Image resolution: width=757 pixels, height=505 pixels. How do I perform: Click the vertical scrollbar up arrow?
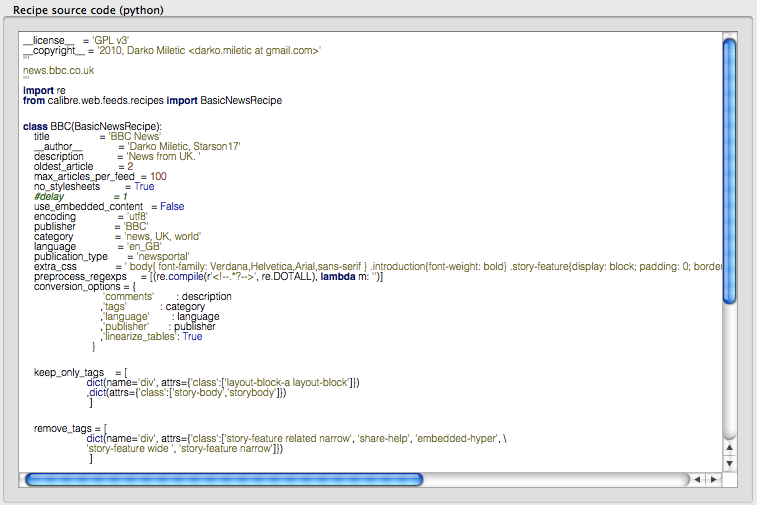click(729, 448)
